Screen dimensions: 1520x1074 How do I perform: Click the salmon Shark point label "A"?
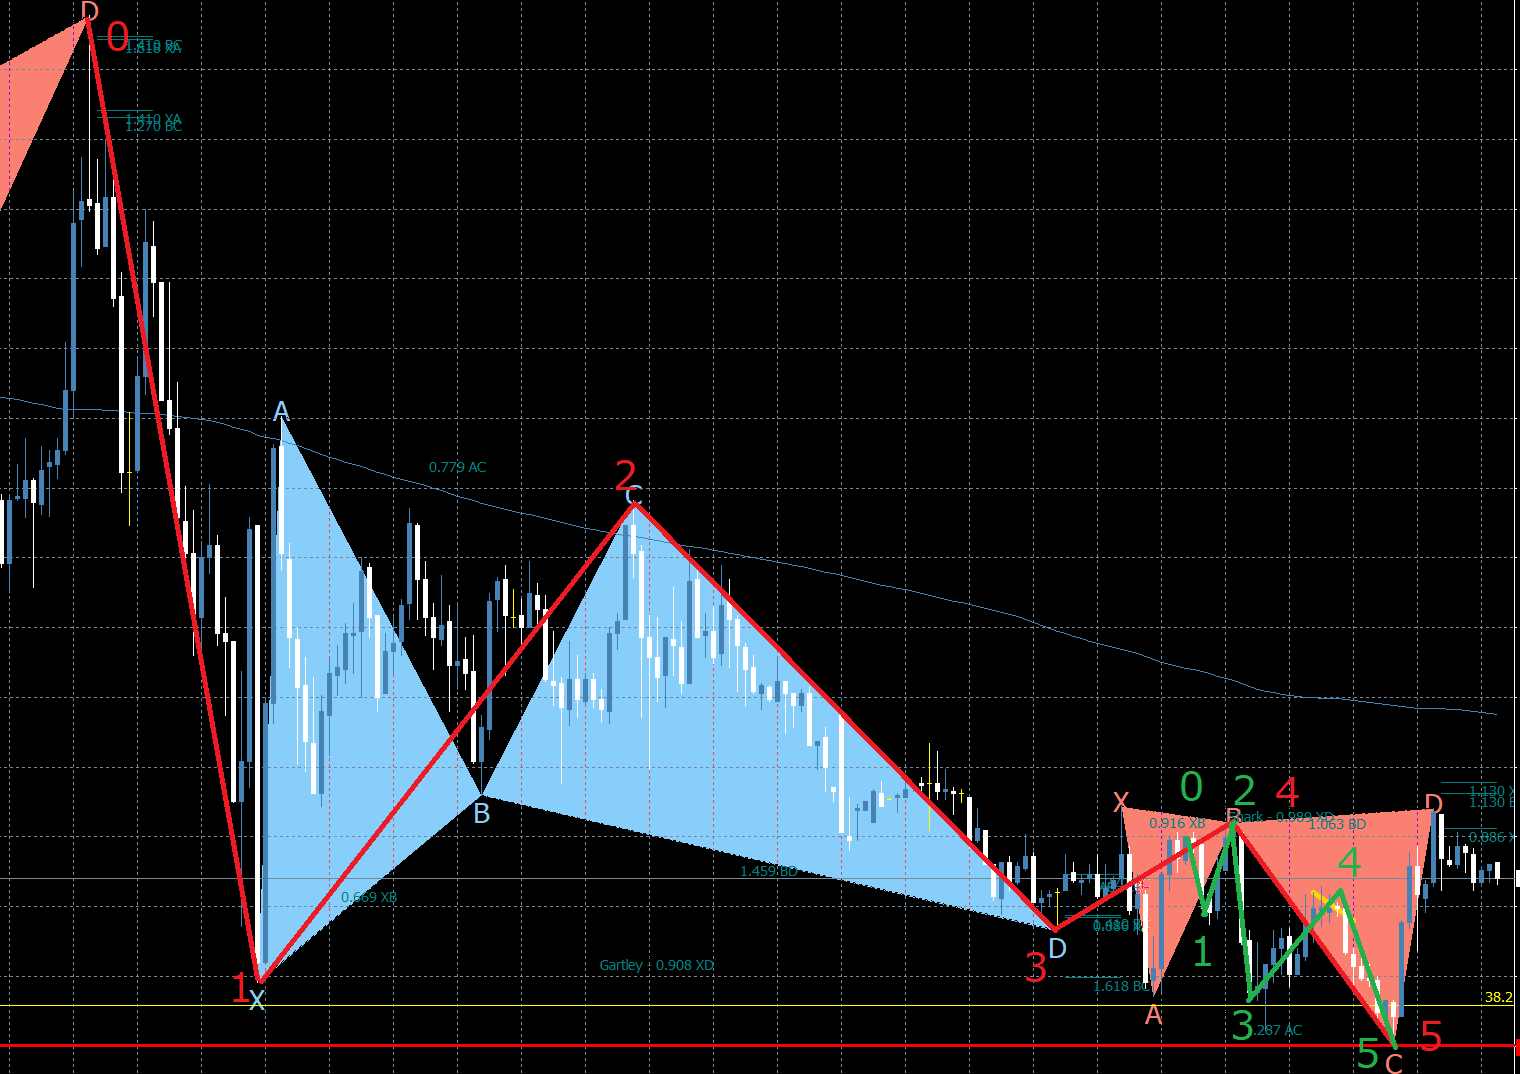(1153, 1015)
